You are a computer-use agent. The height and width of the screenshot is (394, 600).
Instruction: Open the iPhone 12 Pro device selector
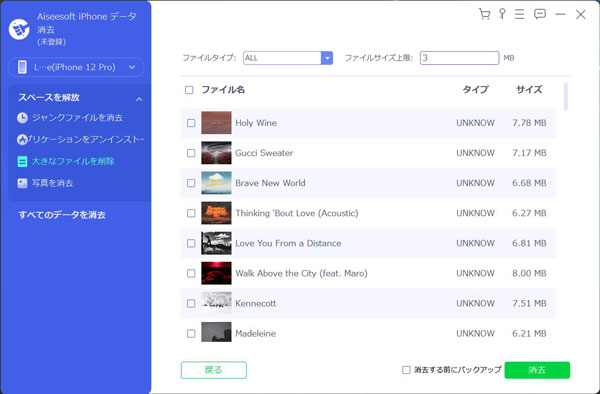click(x=76, y=67)
